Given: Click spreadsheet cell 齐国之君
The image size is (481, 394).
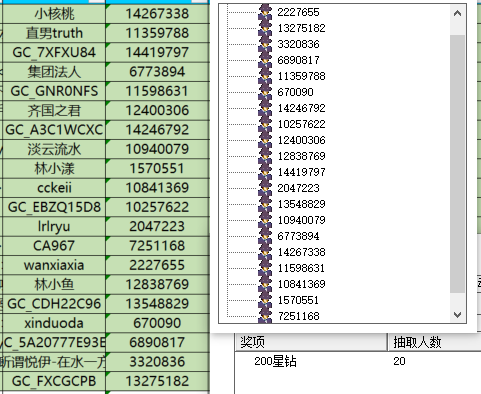Looking at the screenshot, I should coord(54,110).
